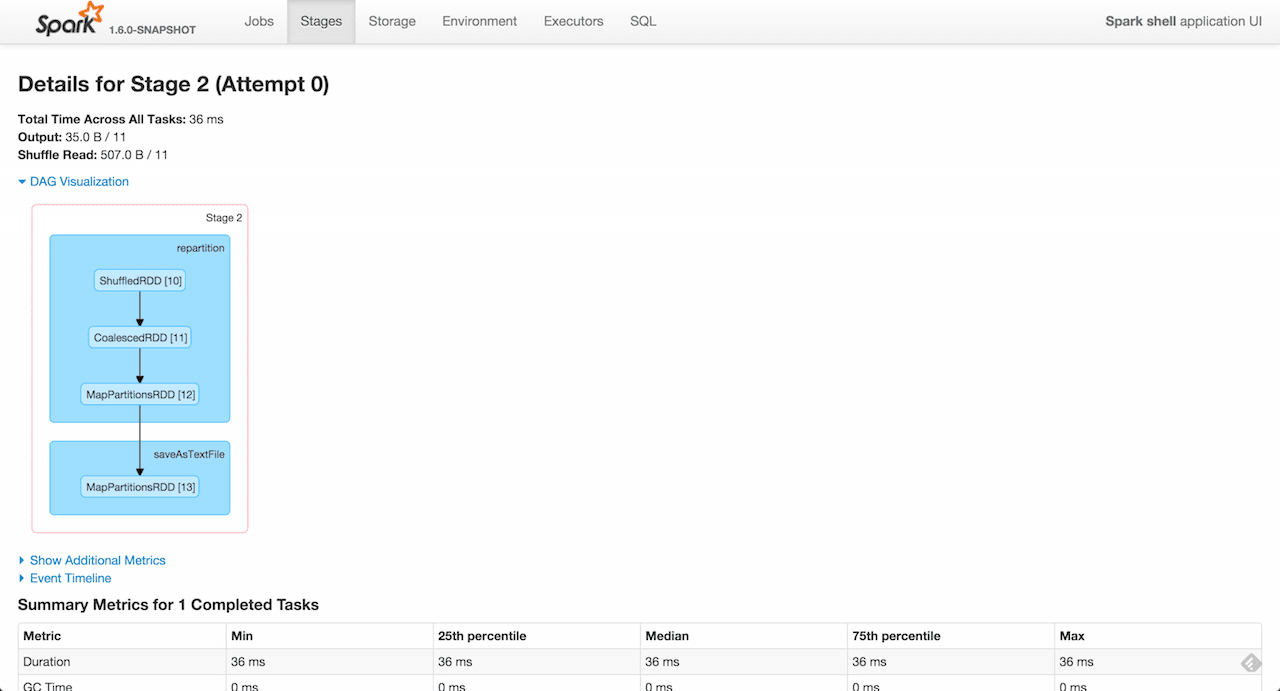Viewport: 1280px width, 691px height.
Task: Expand Show Additional Metrics
Action: click(x=97, y=560)
